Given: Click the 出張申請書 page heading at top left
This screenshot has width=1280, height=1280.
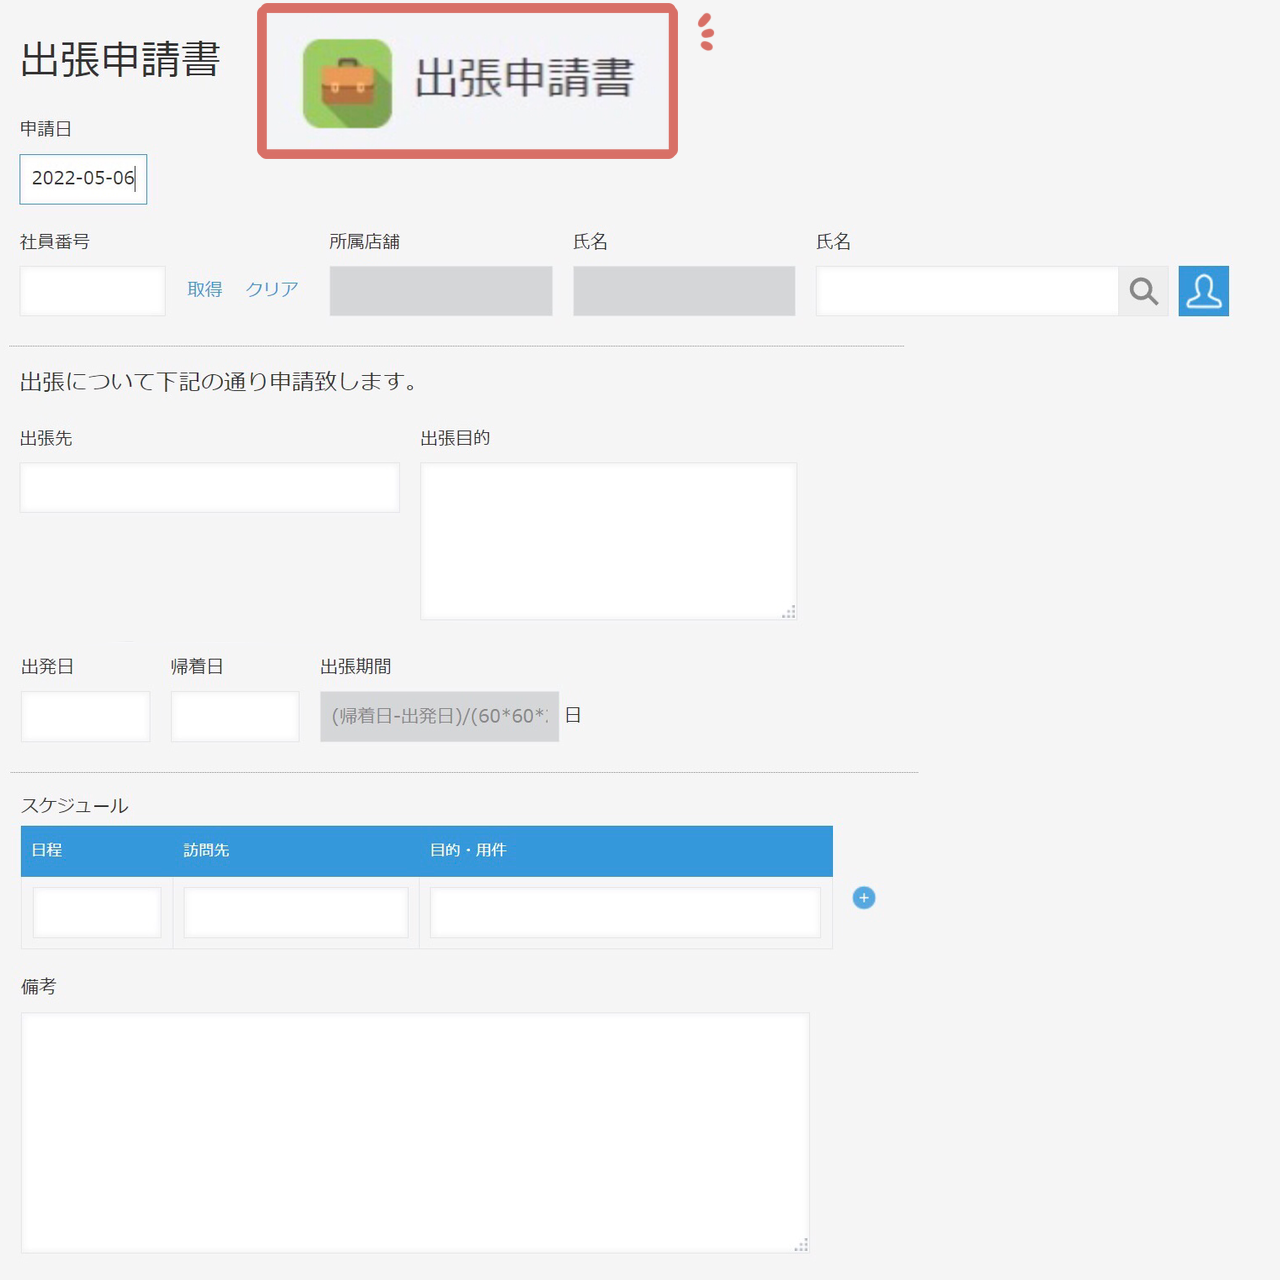Looking at the screenshot, I should coord(120,60).
